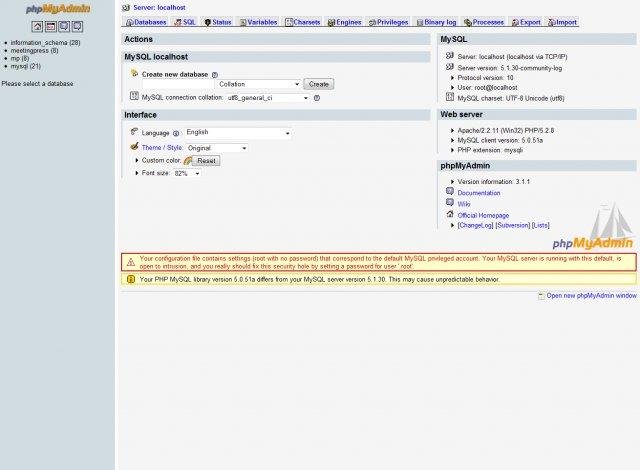Click the Server: localhost link

(159, 7)
